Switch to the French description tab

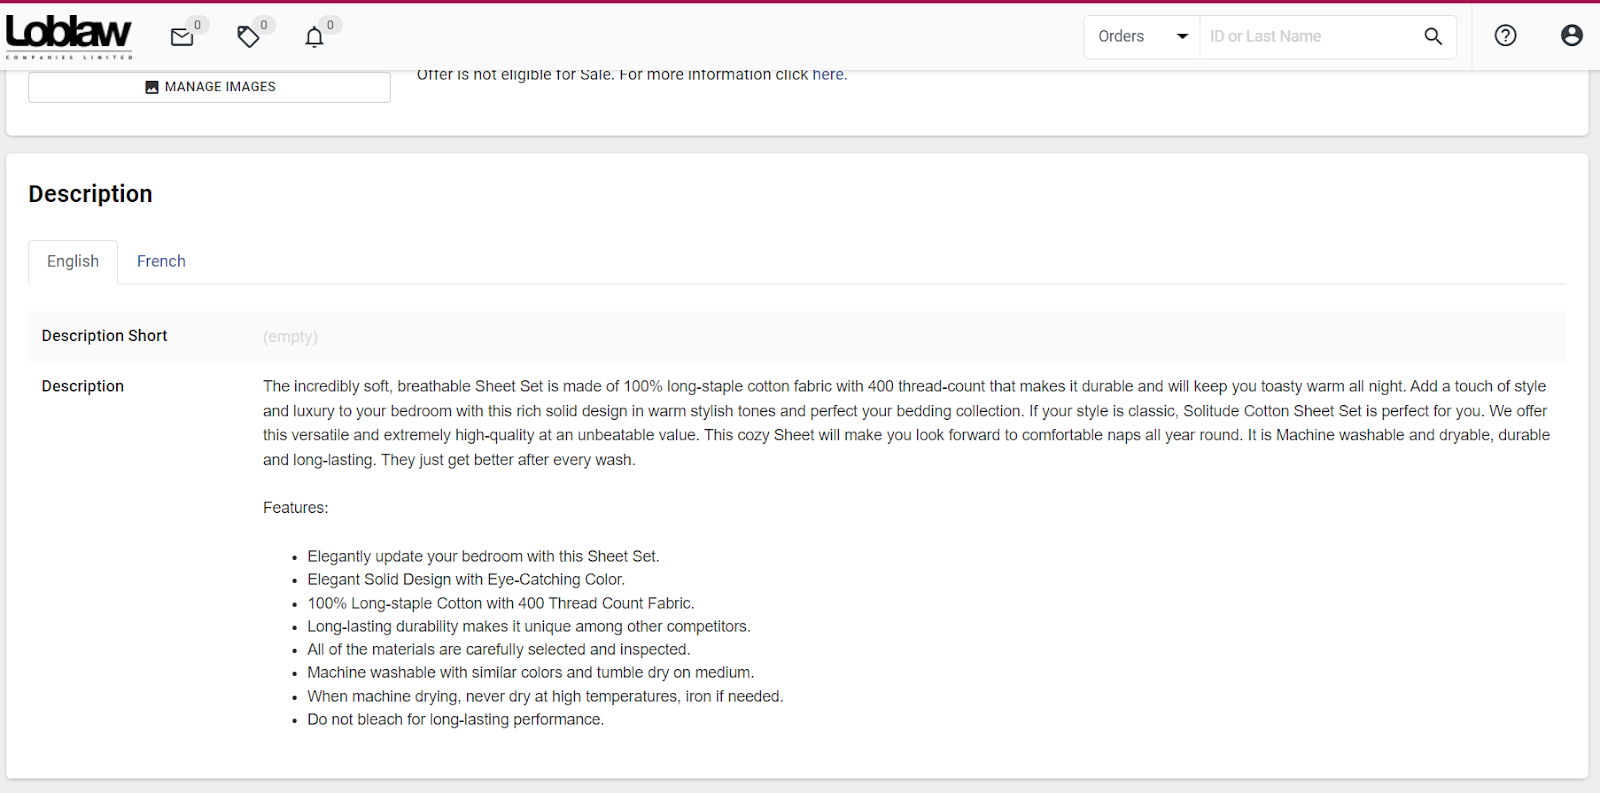tap(161, 261)
